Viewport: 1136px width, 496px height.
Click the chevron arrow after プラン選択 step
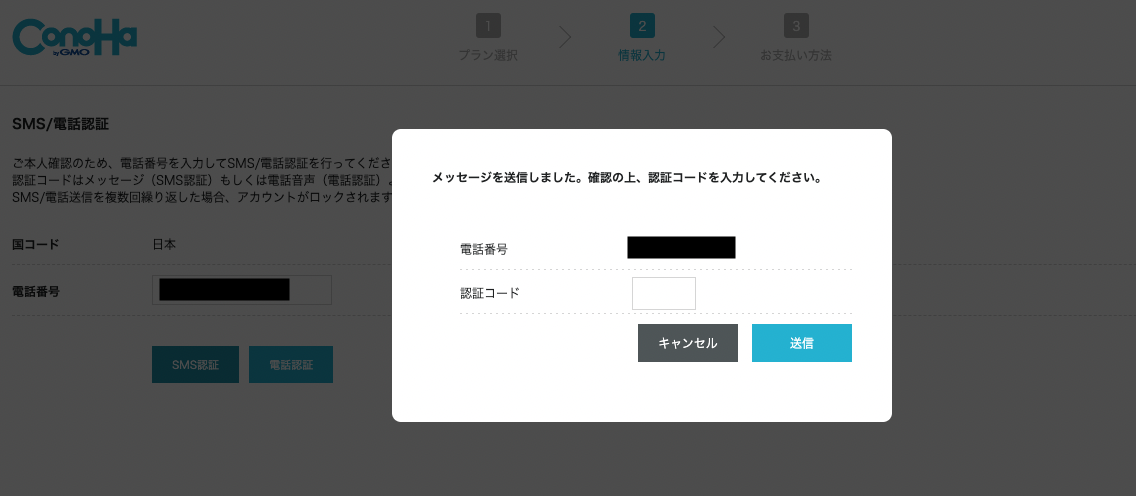[565, 38]
